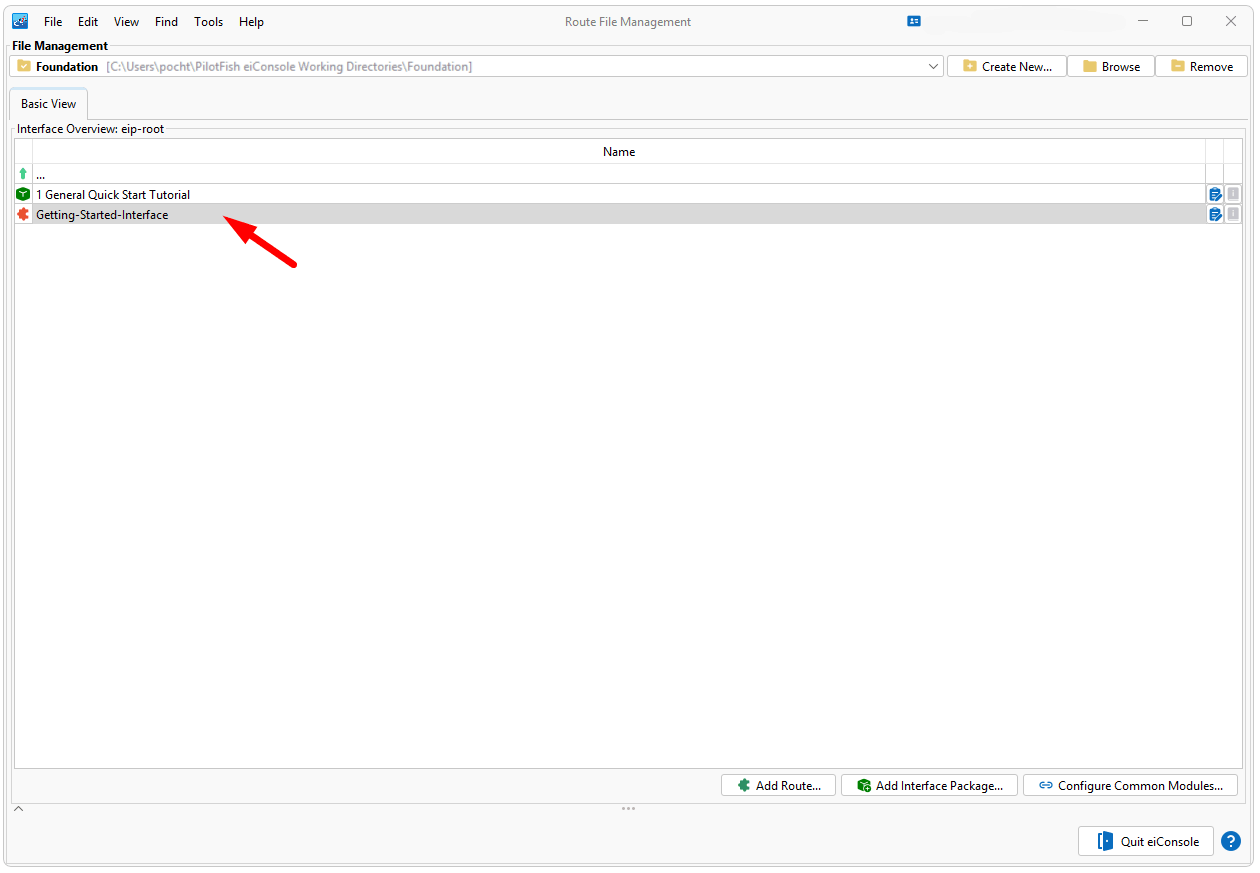
Task: Click Configure Common Modules... button
Action: 1130,785
